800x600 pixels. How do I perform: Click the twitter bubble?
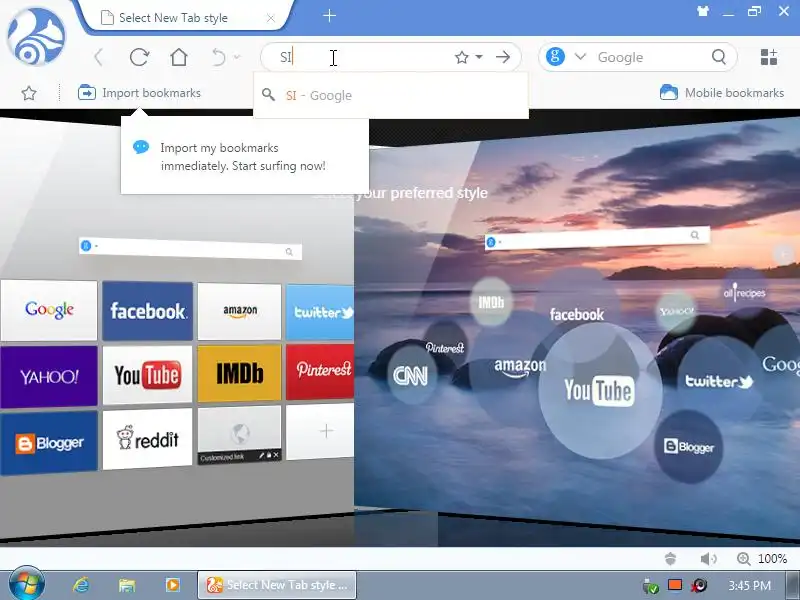point(718,381)
